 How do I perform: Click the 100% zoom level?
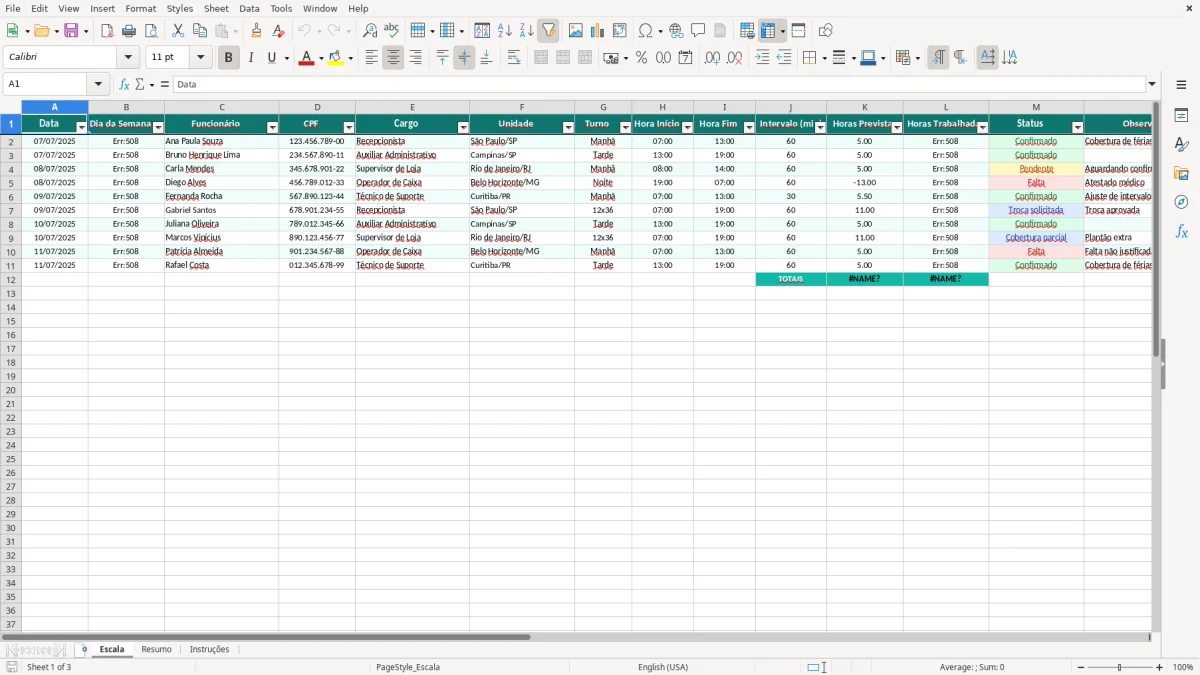point(1183,667)
